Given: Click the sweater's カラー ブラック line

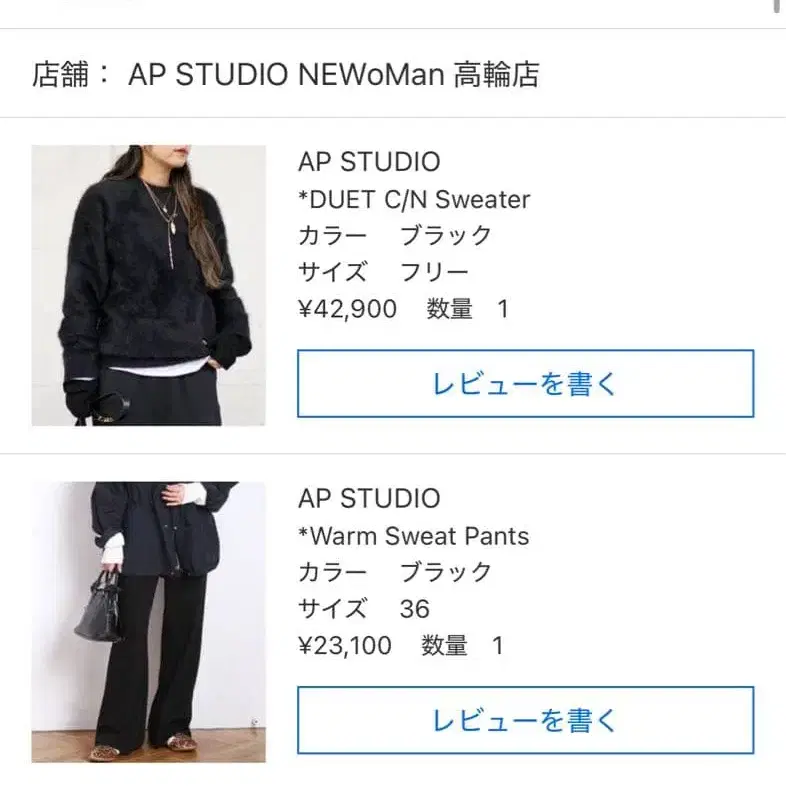Looking at the screenshot, I should click(x=395, y=236).
